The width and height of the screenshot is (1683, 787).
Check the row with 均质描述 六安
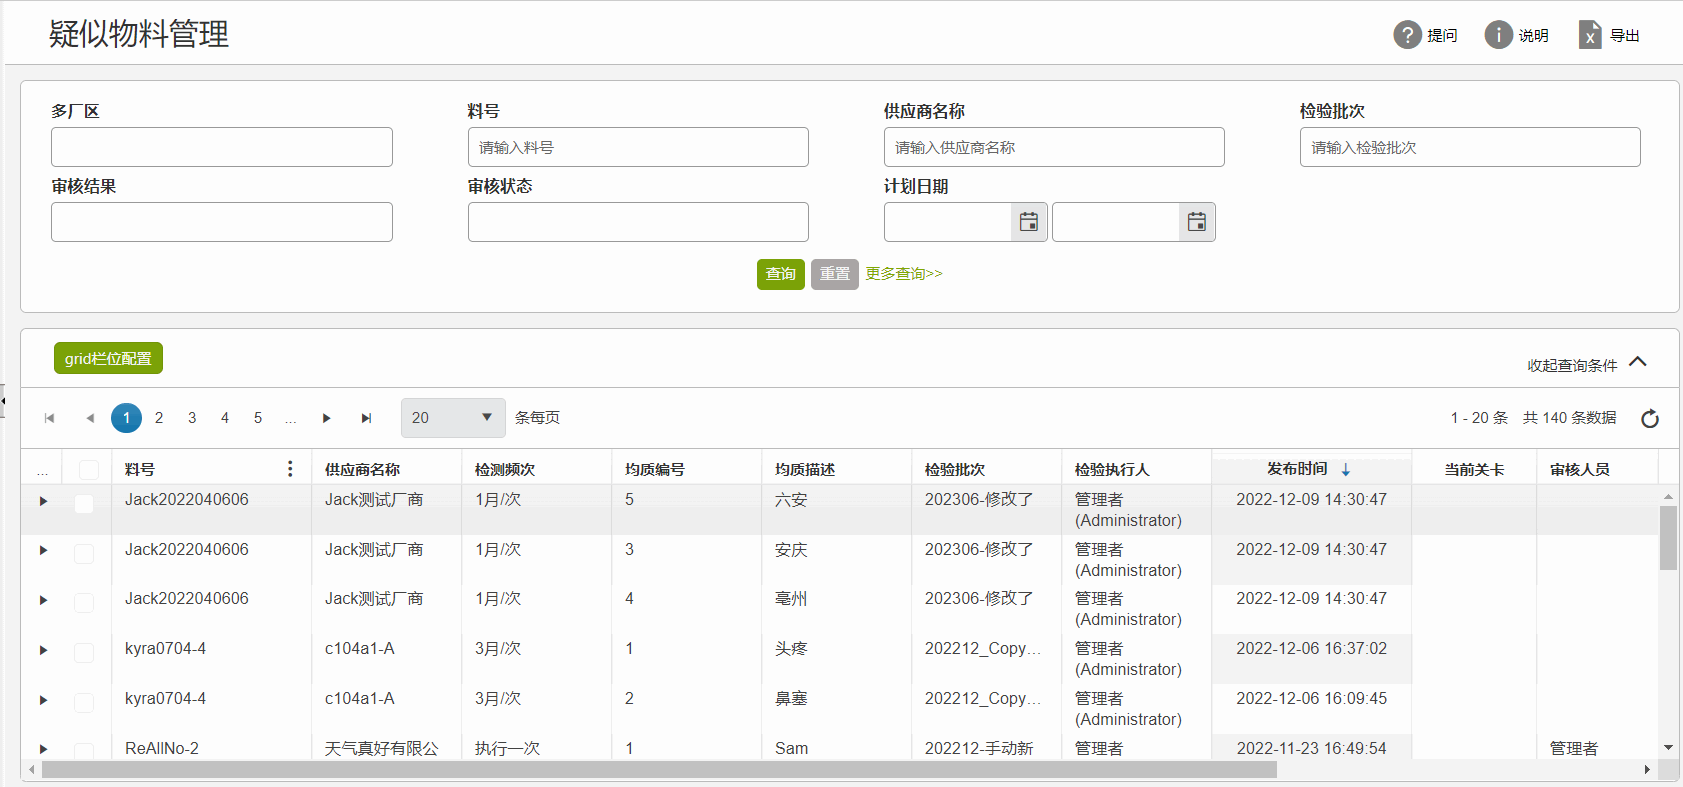84,503
